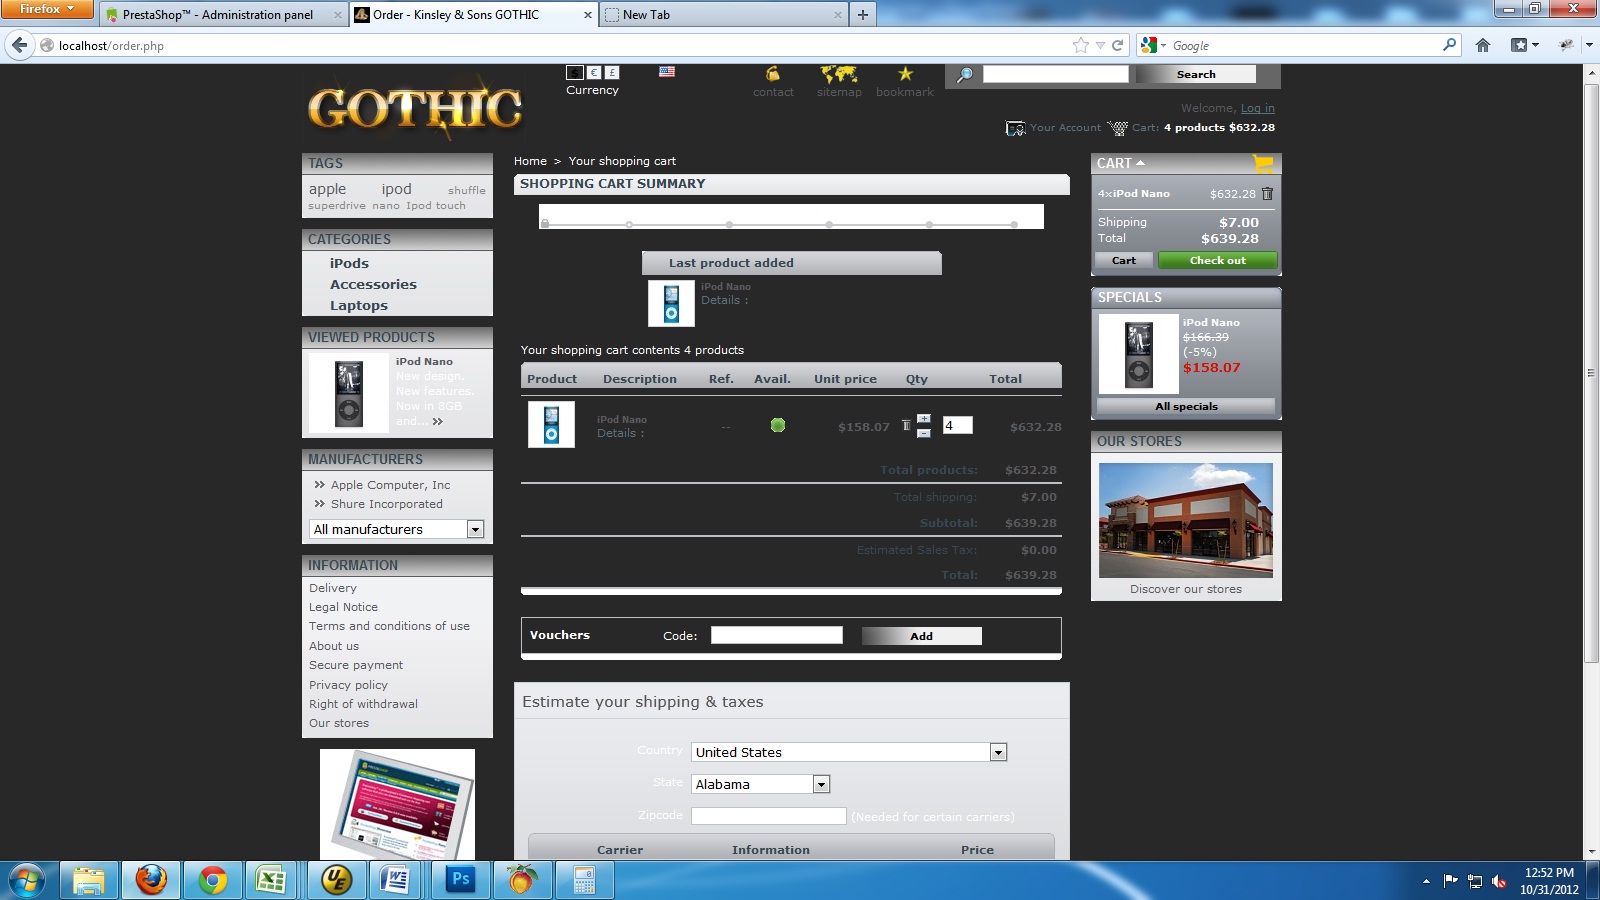The width and height of the screenshot is (1600, 900).
Task: Select the pound currency icon
Action: click(612, 72)
